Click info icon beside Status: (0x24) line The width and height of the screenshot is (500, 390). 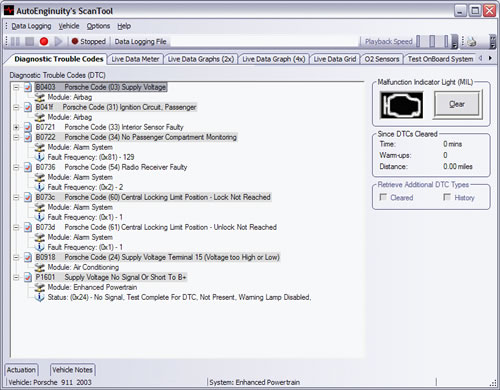pyautogui.click(x=40, y=297)
